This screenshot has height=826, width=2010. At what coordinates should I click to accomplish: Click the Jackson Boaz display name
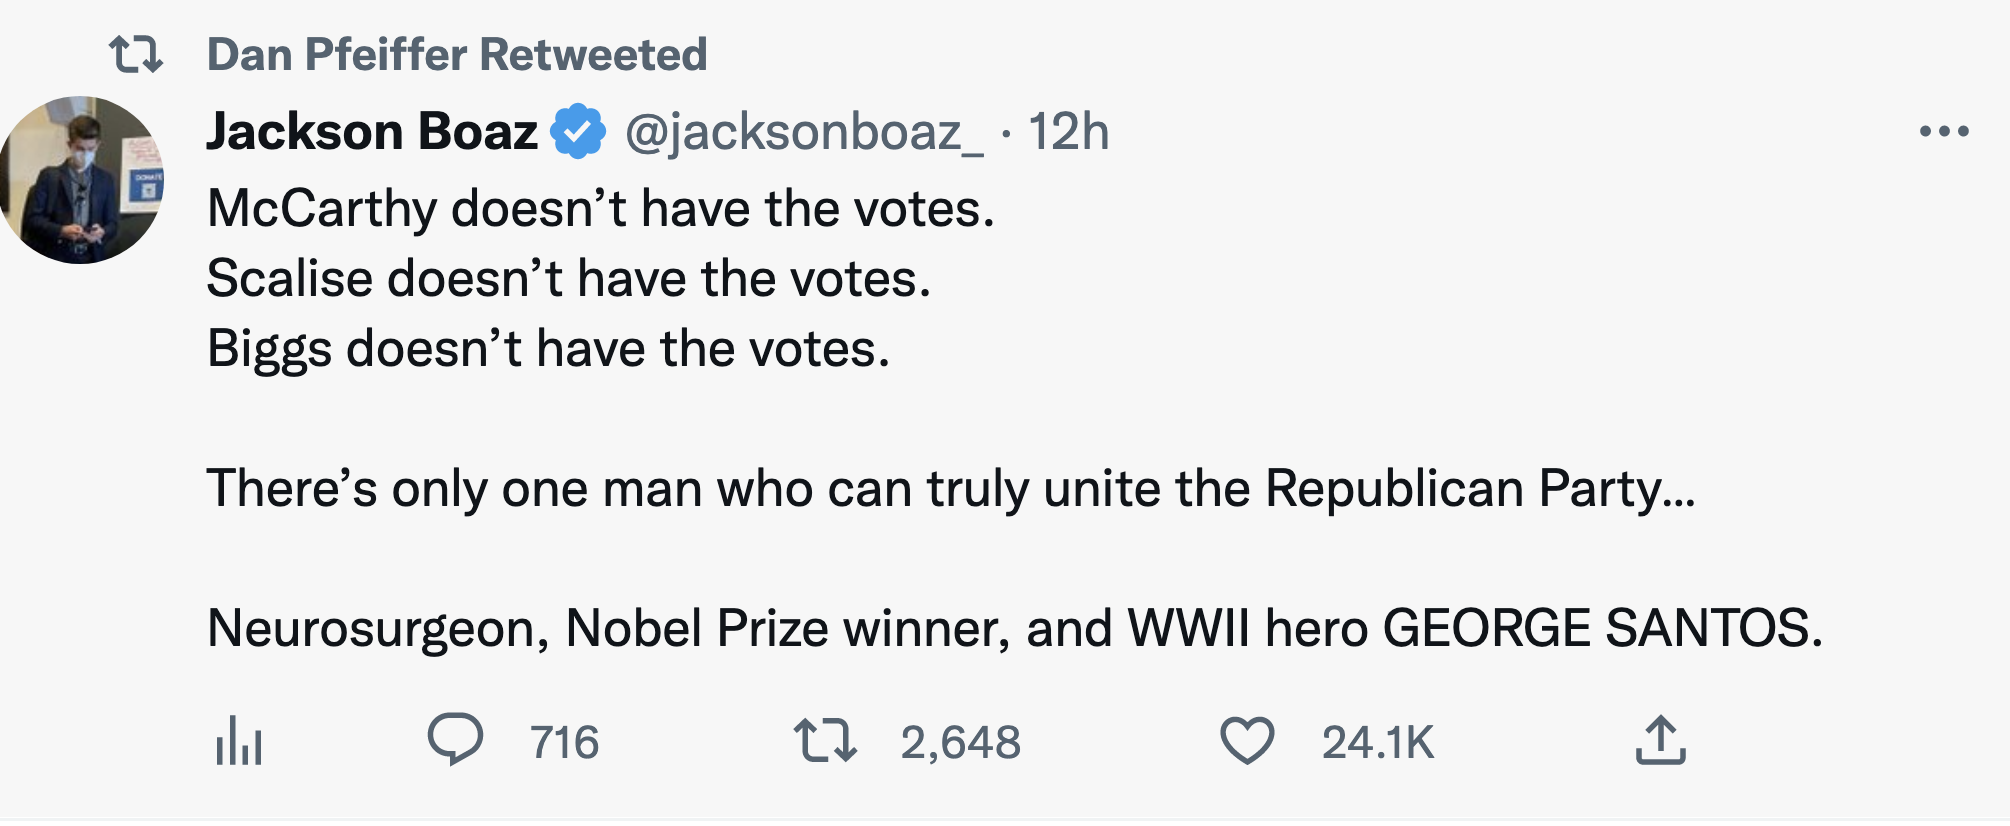coord(372,131)
